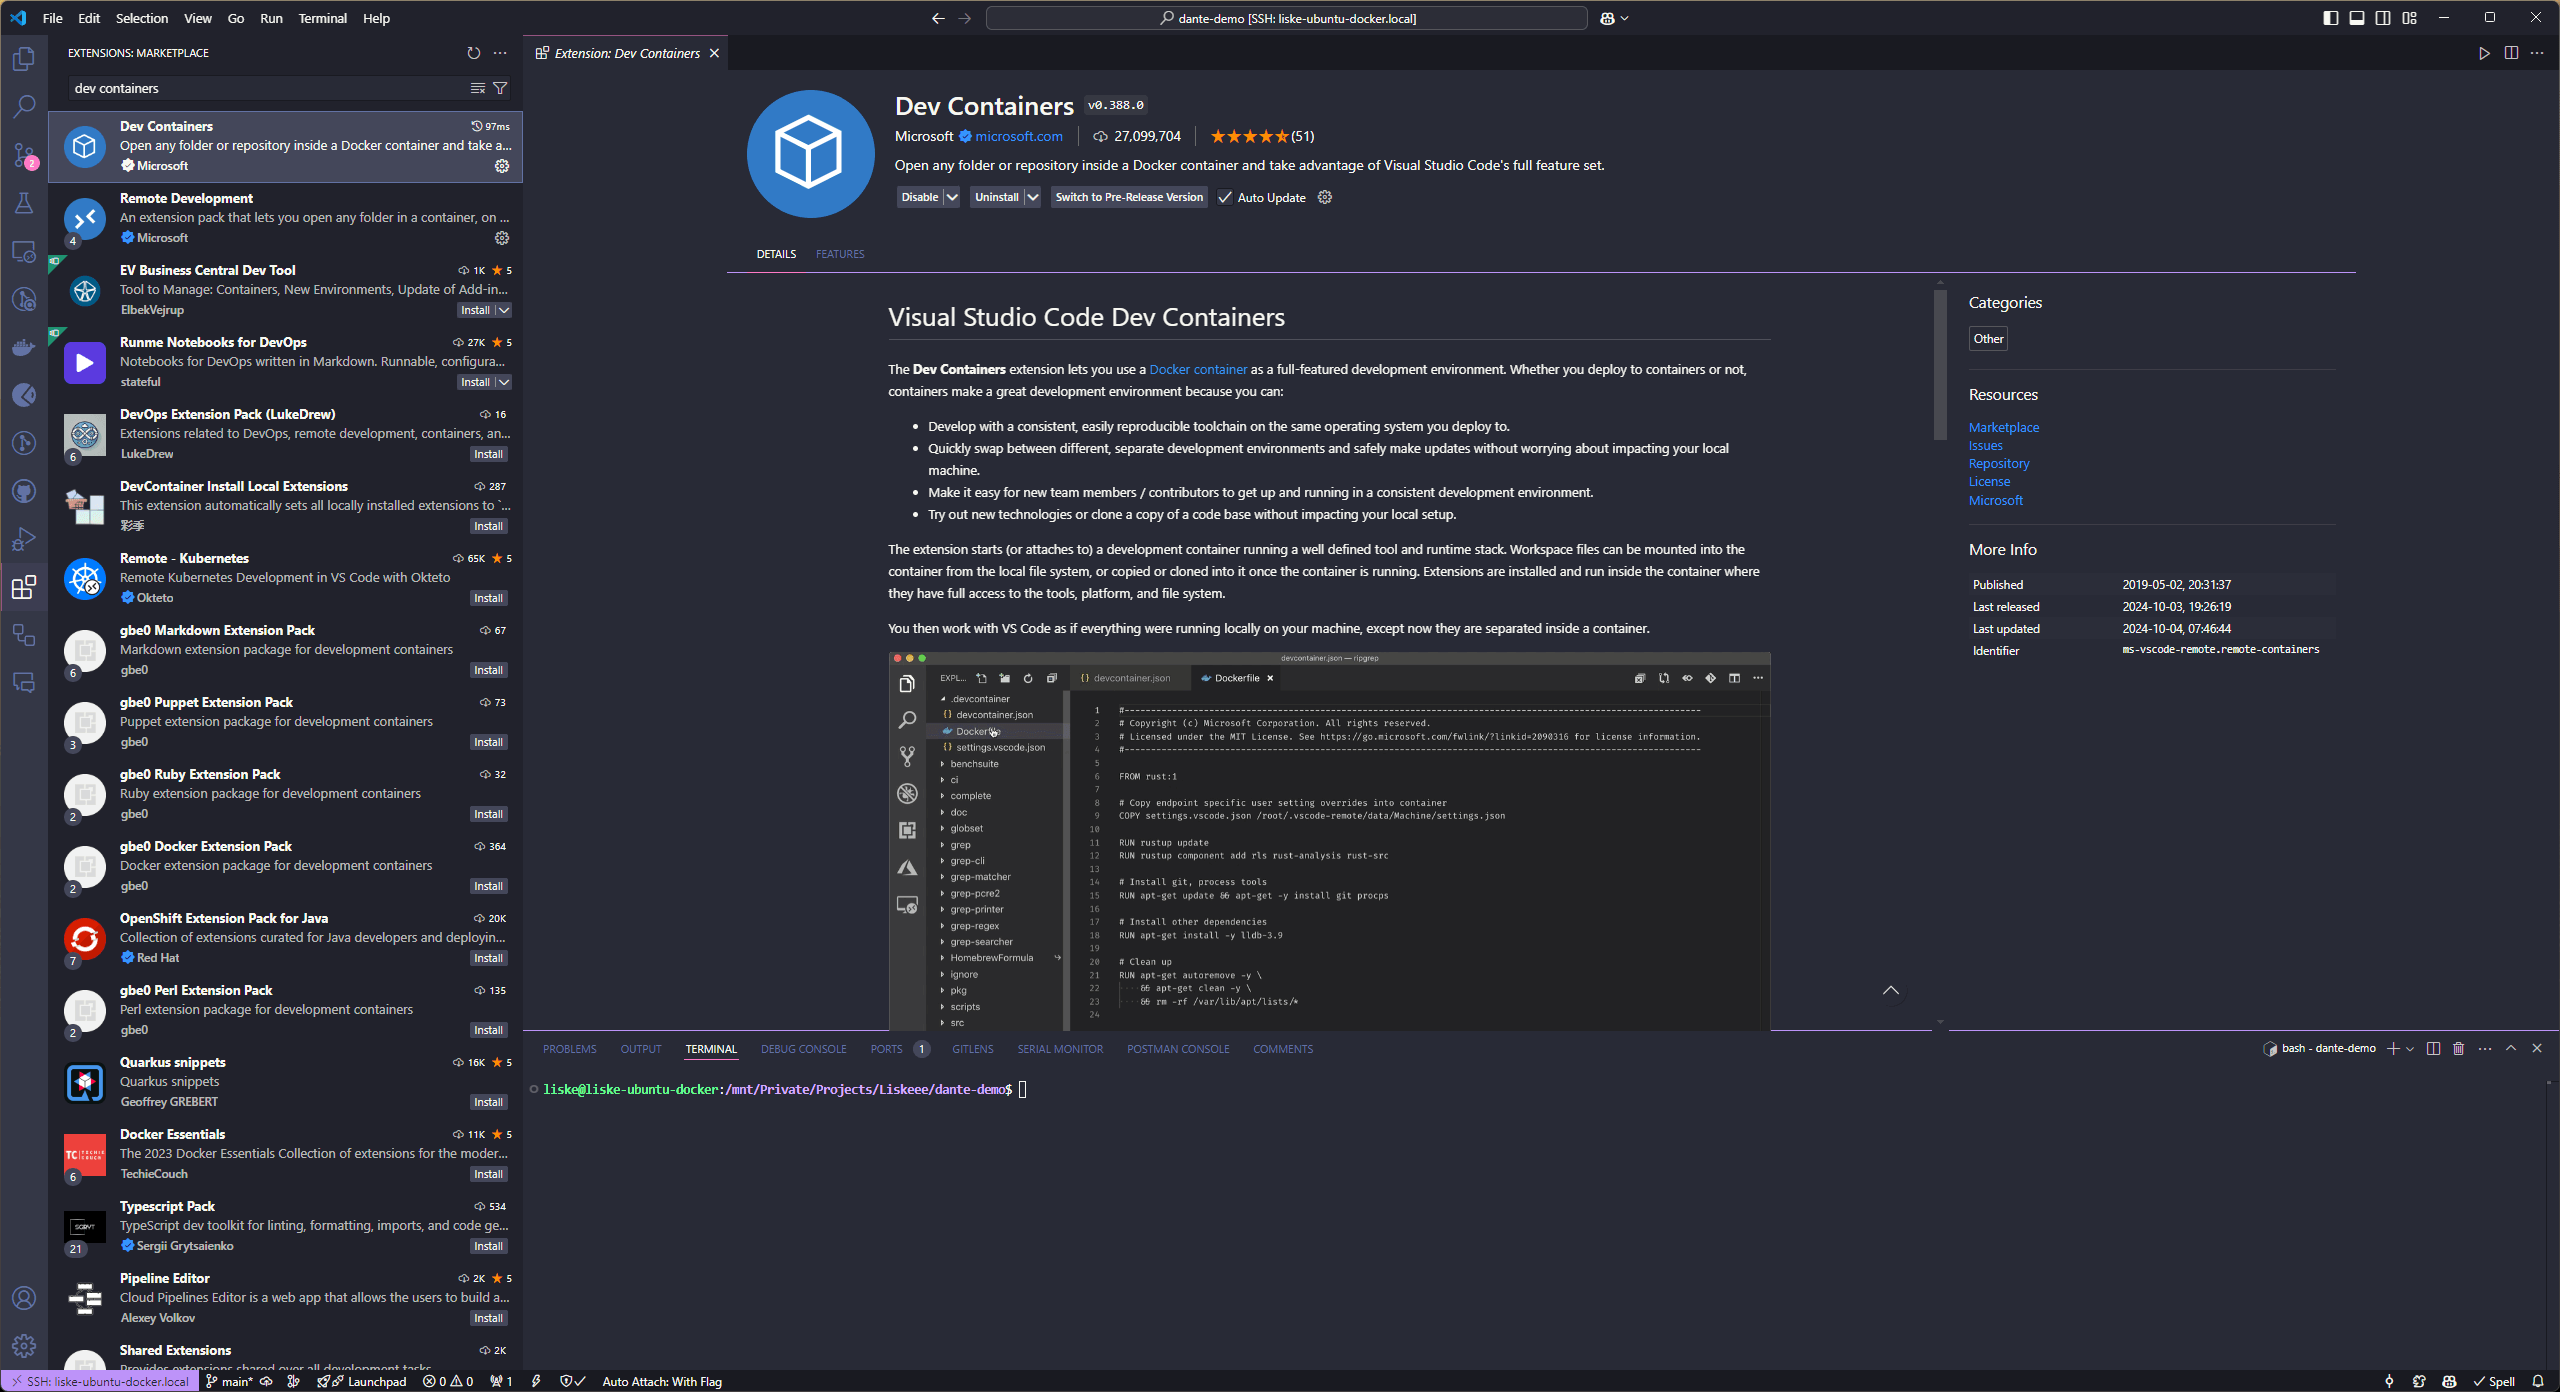Maximize the terminal panel size
2560x1392 pixels.
(2511, 1048)
